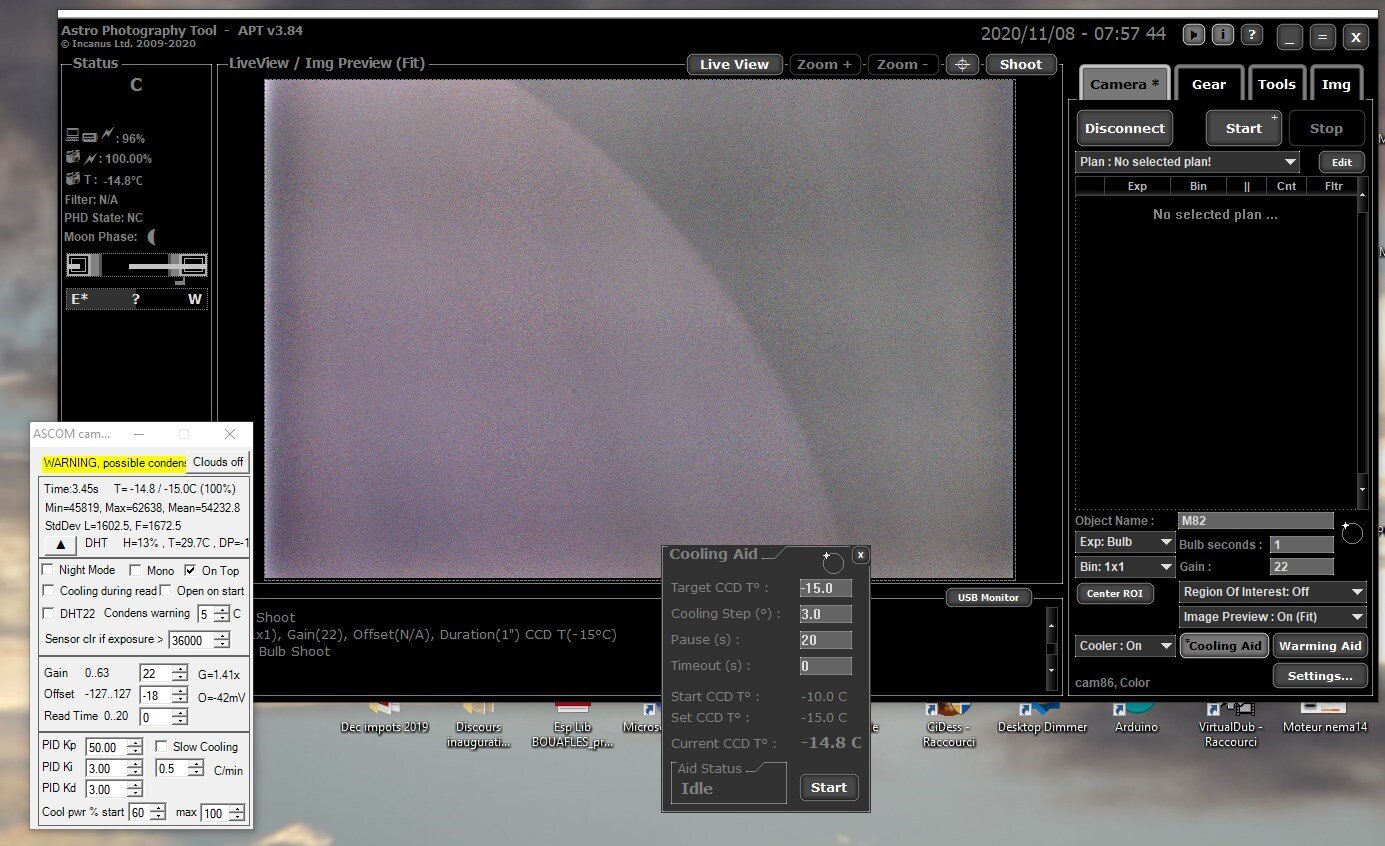Switch to the Gear tab

pos(1209,84)
